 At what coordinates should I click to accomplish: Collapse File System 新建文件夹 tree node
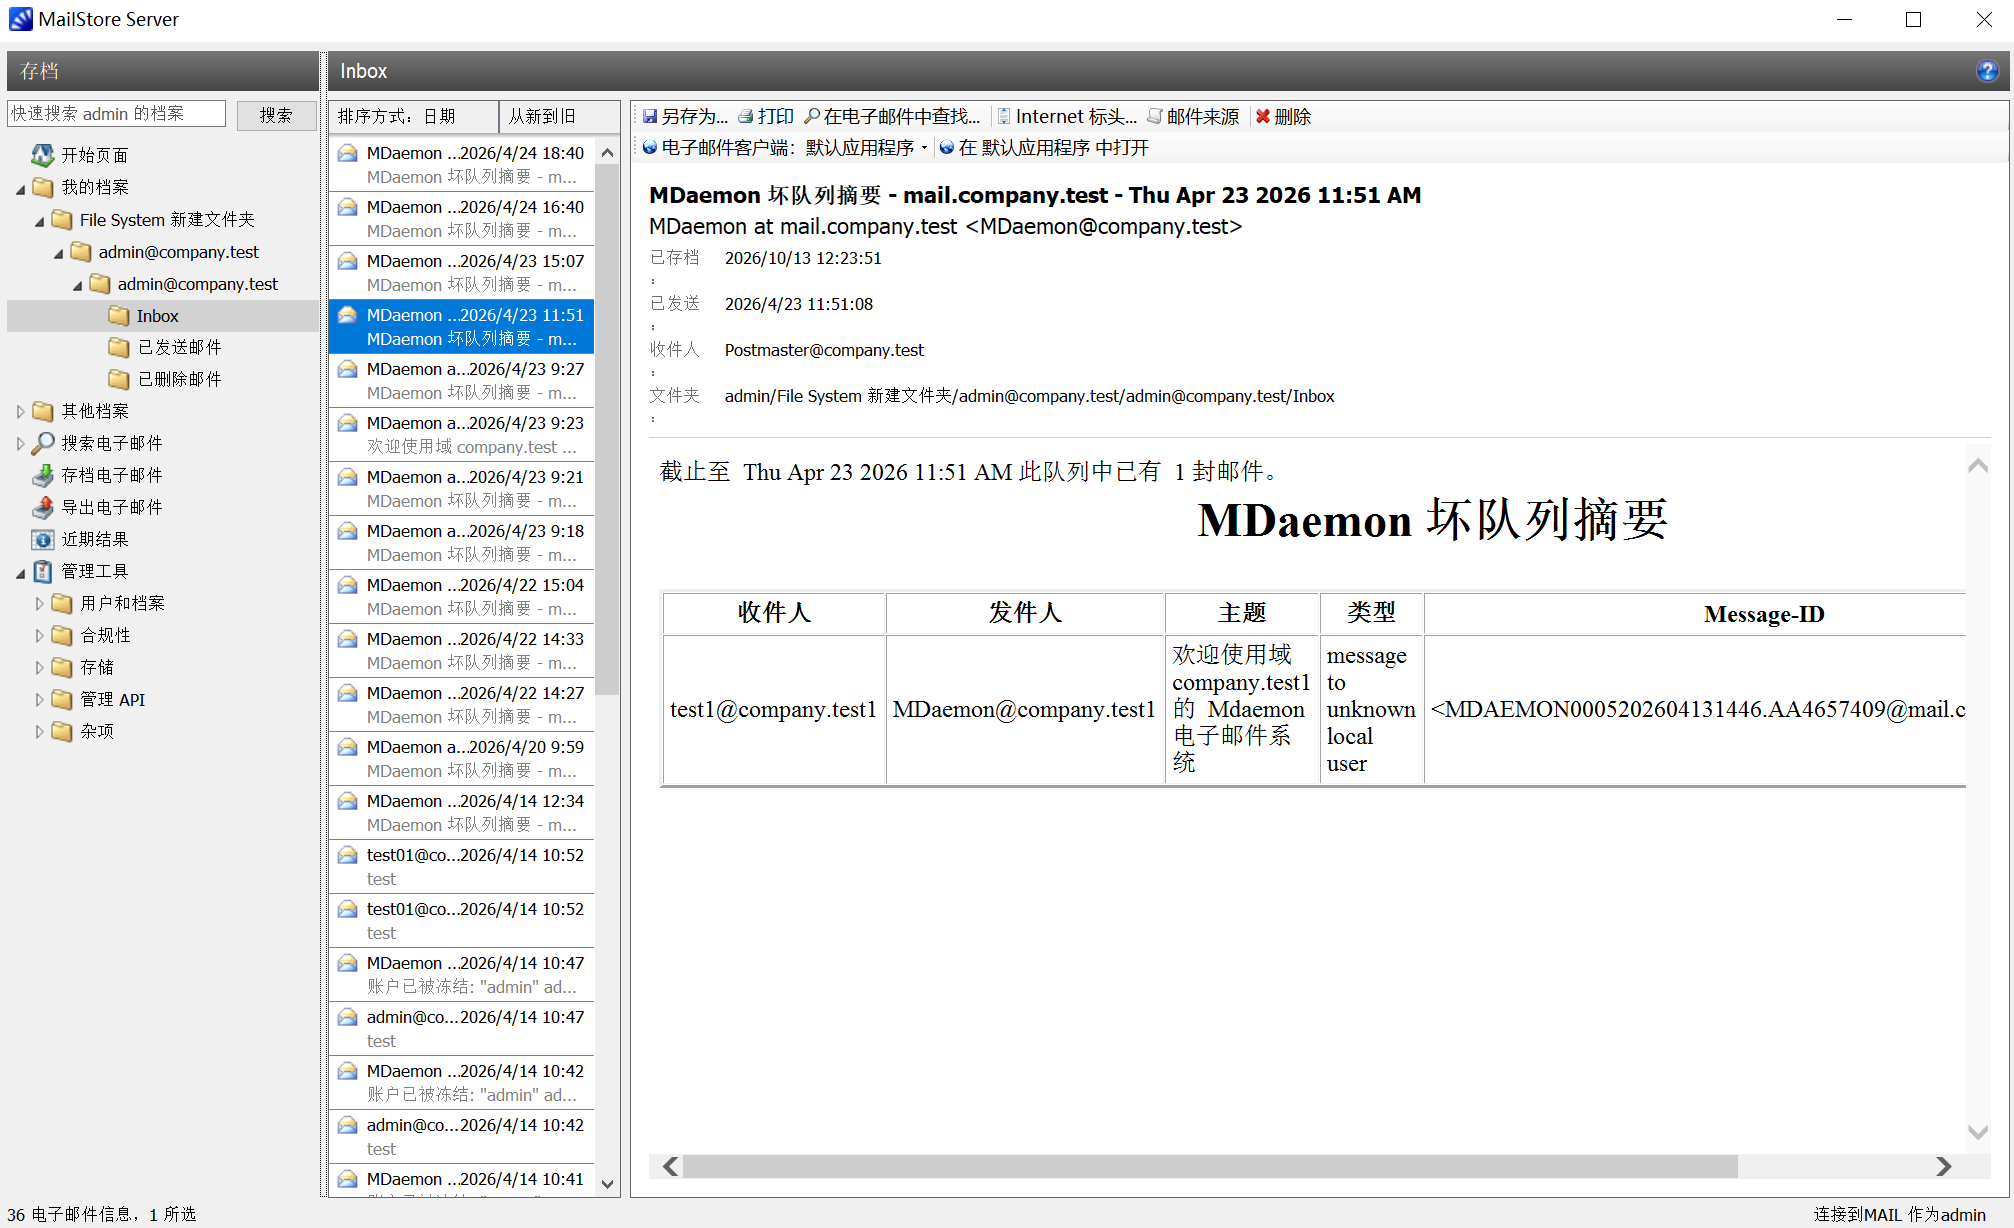click(x=40, y=221)
